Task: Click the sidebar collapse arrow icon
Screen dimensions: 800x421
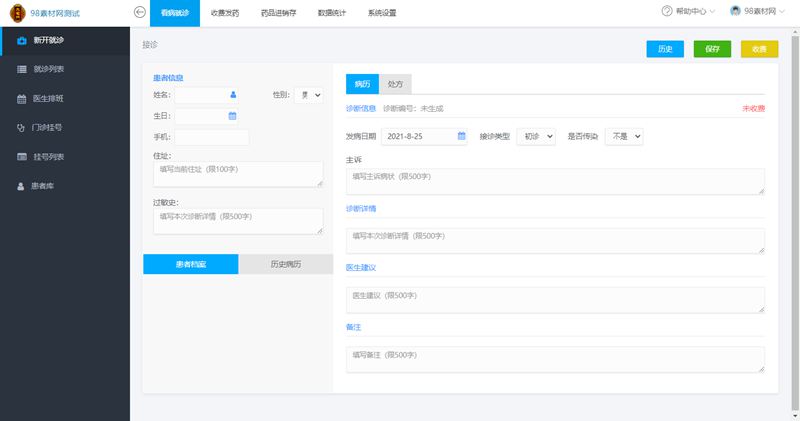Action: 140,11
